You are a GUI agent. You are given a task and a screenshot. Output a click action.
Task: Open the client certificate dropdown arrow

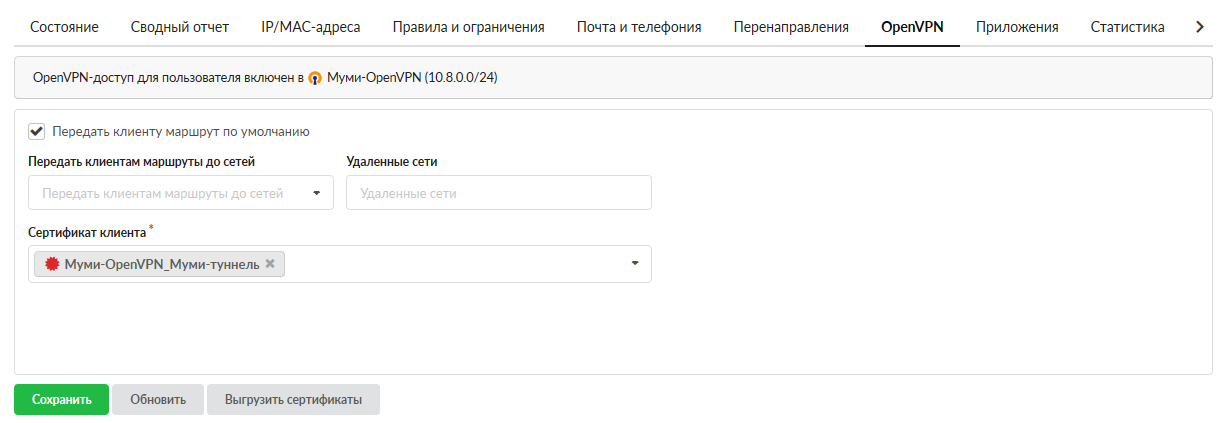coord(635,264)
